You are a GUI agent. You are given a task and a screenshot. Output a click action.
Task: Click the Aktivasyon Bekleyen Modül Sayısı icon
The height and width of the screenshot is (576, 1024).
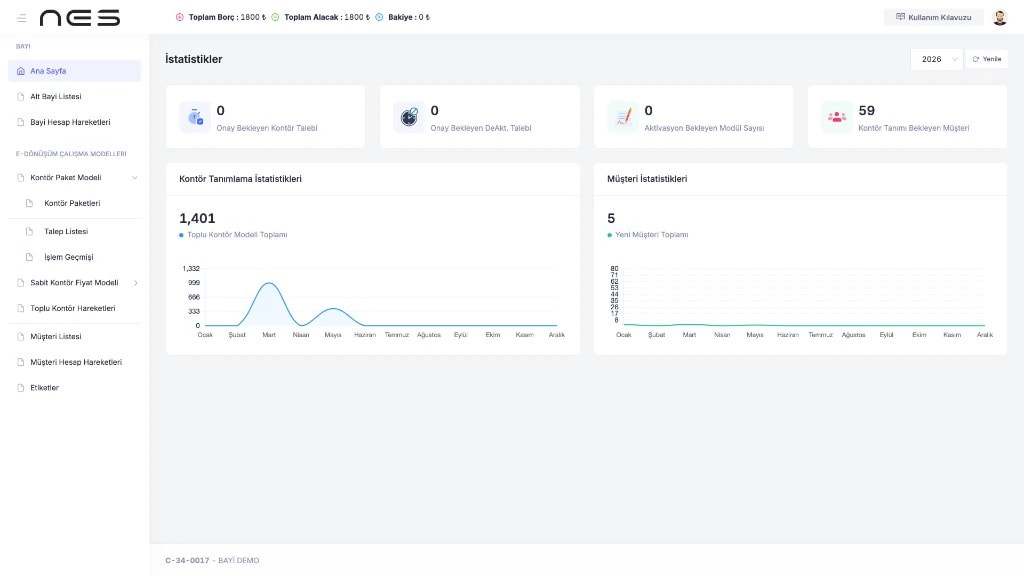click(623, 117)
